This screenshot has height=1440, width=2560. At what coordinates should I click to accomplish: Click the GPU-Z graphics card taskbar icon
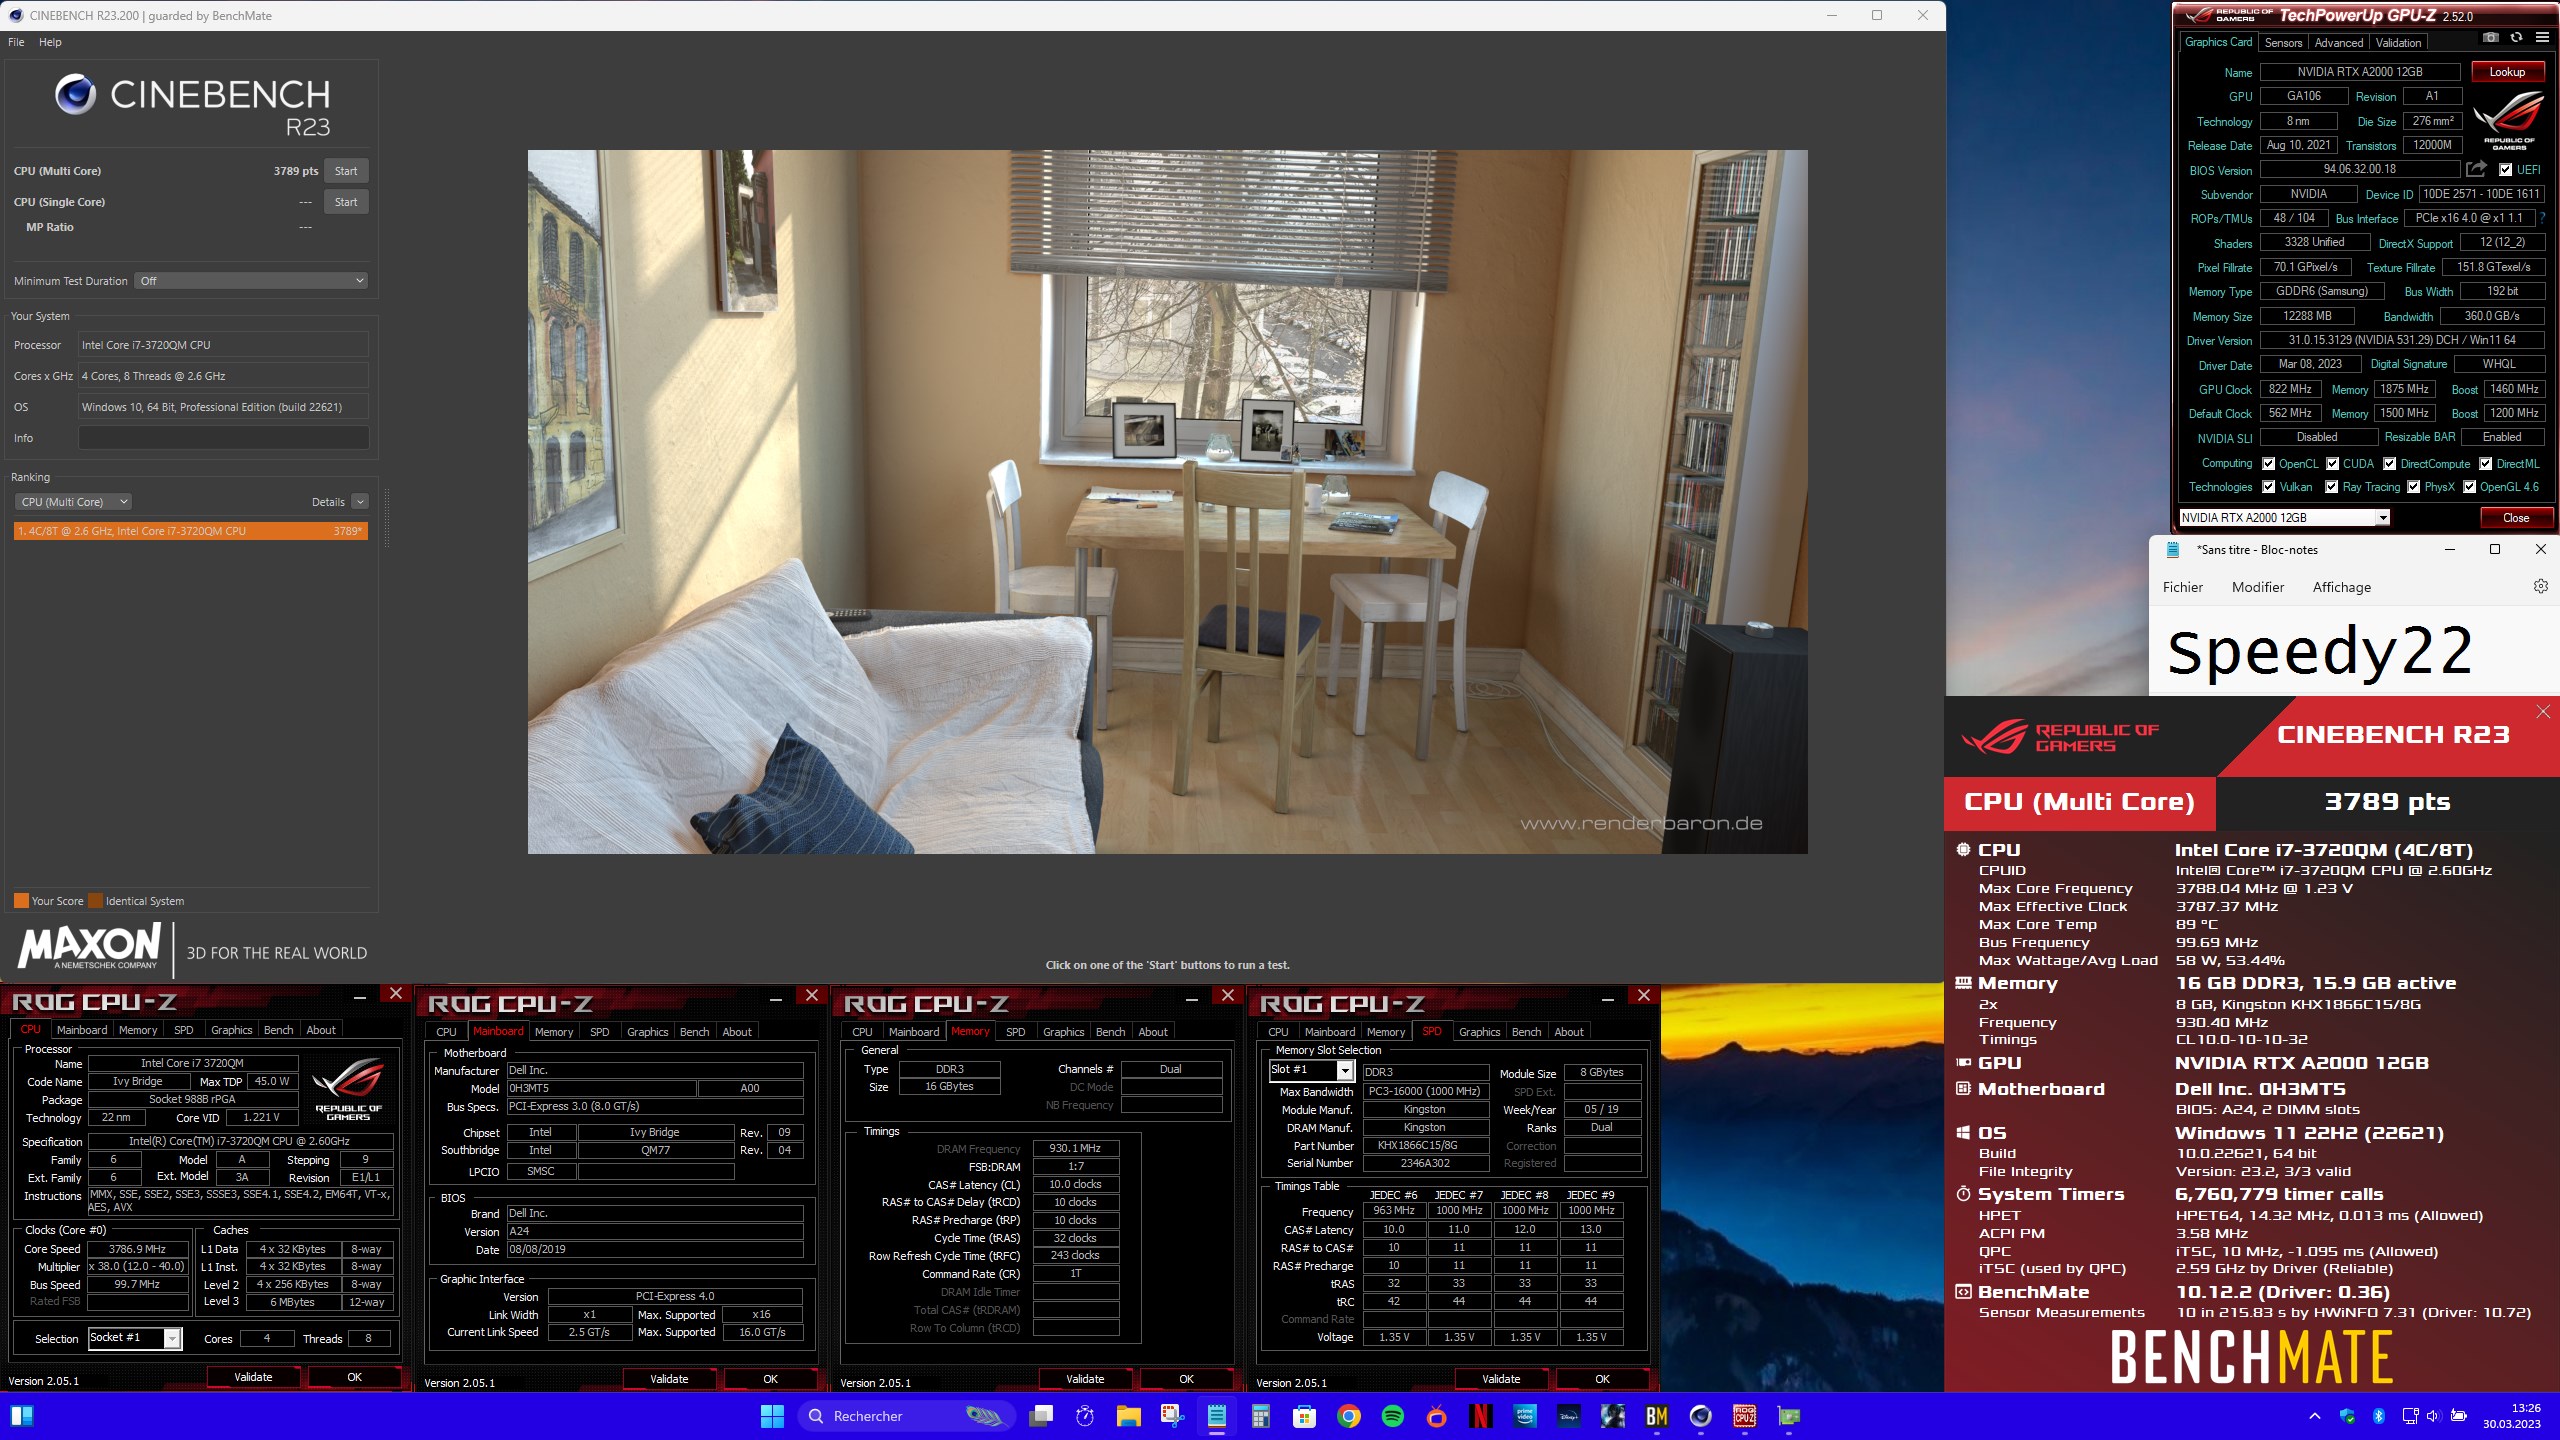click(x=1789, y=1416)
